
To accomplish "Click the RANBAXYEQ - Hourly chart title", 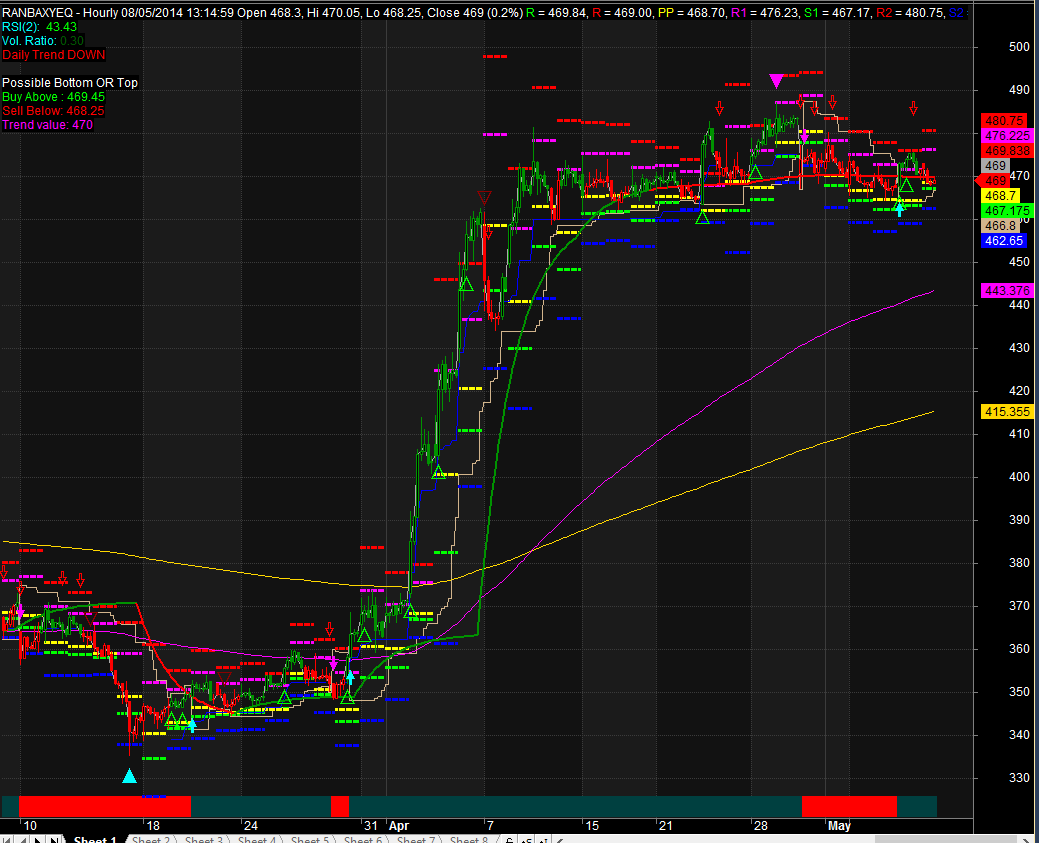I will [60, 13].
